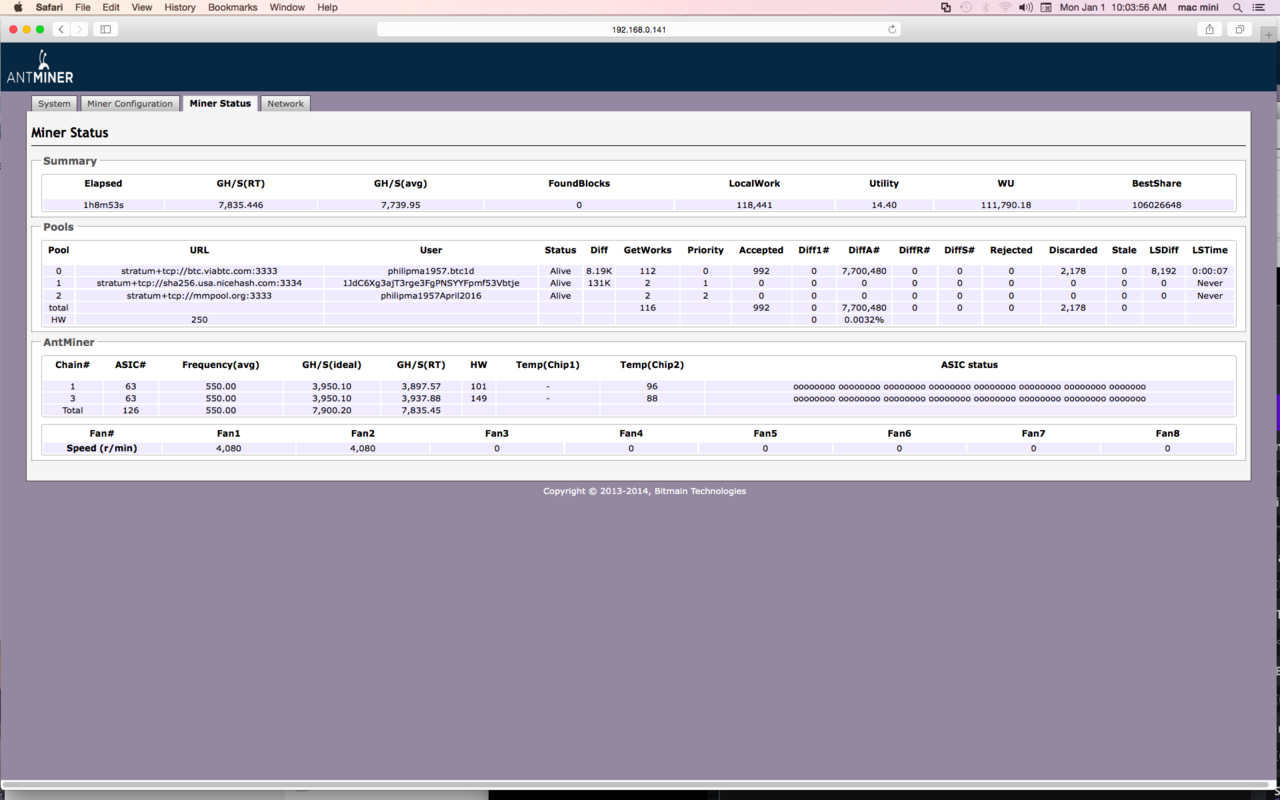Switch to the System tab
The width and height of the screenshot is (1280, 800).
(x=54, y=104)
